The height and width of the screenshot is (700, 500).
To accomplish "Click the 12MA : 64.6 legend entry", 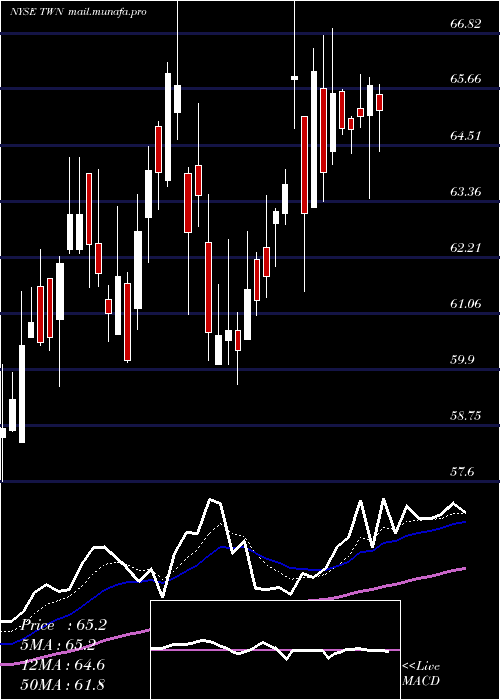I will (63, 665).
